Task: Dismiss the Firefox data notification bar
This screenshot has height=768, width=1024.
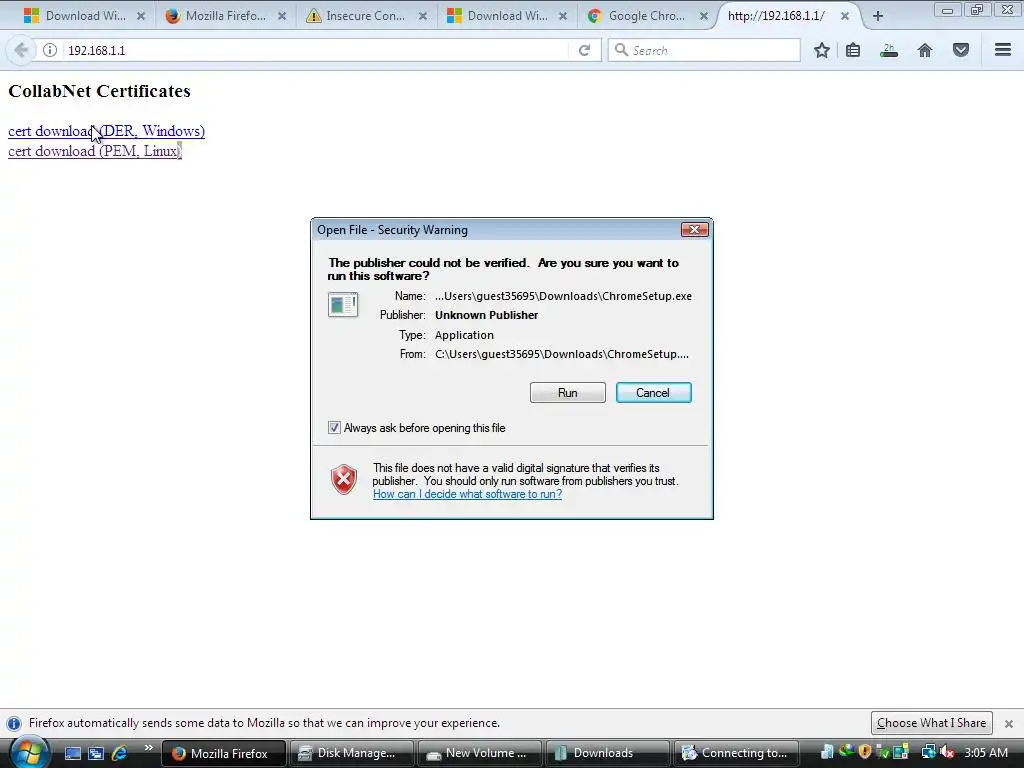Action: coord(1008,724)
